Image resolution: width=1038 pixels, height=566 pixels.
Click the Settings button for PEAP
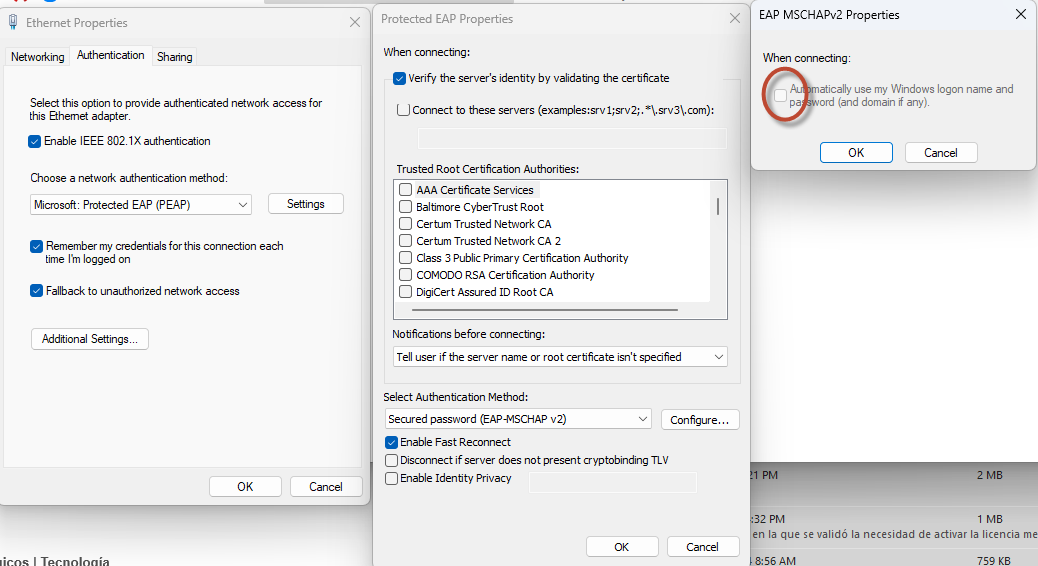tap(306, 204)
